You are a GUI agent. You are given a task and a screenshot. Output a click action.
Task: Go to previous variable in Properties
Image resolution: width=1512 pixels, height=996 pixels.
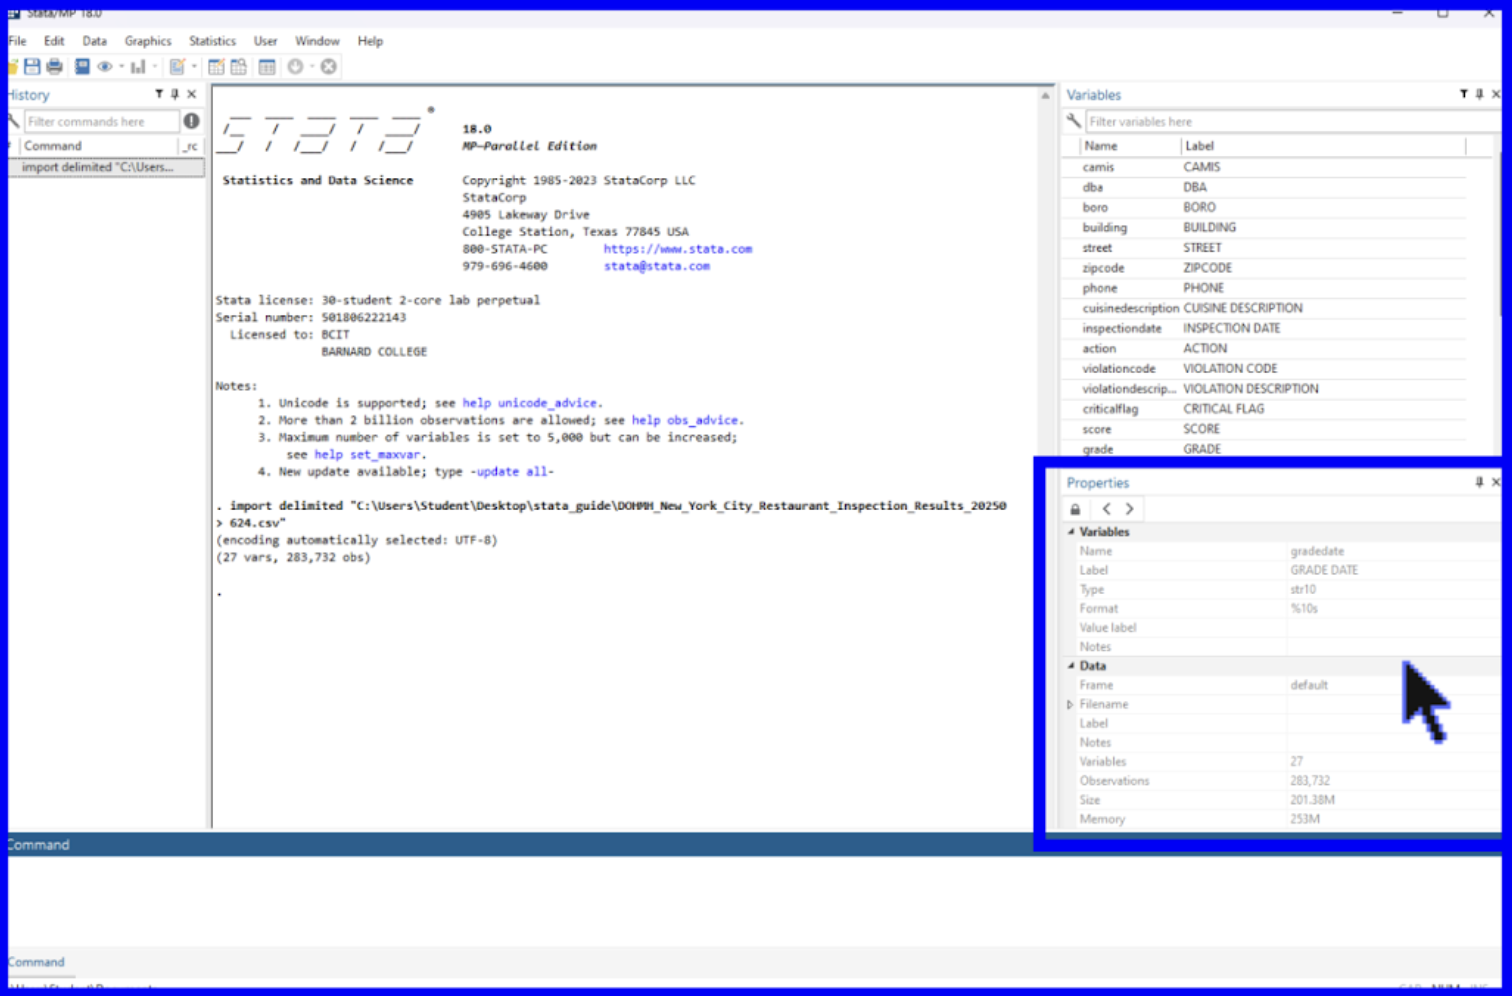1106,509
